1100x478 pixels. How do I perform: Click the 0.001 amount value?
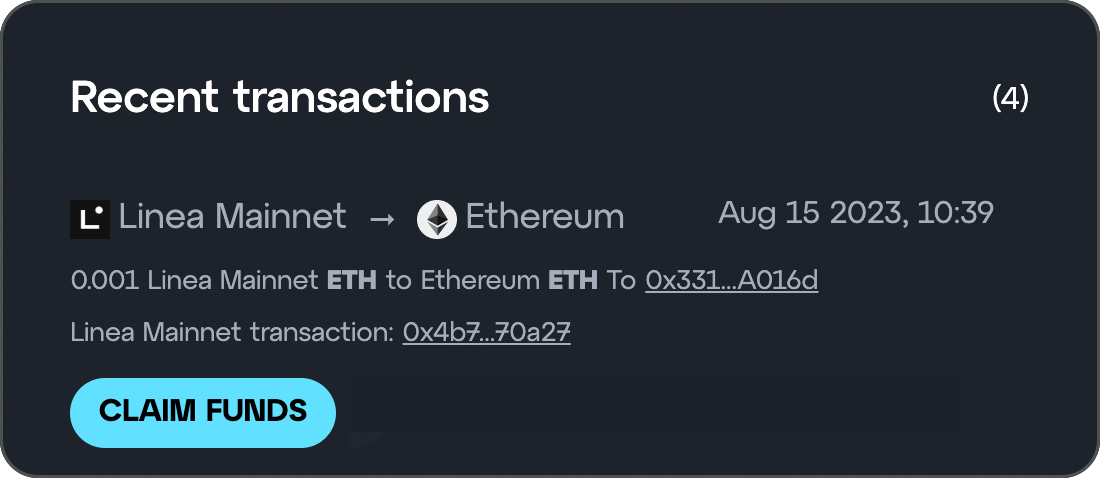(106, 281)
